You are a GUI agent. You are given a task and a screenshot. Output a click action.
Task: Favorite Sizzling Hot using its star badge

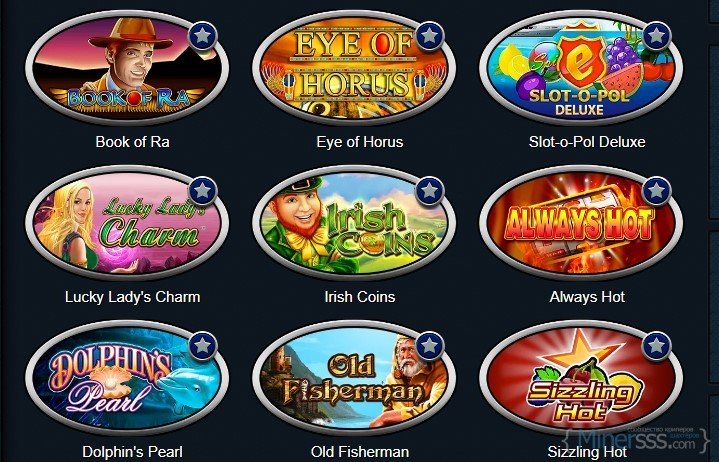pyautogui.click(x=657, y=345)
